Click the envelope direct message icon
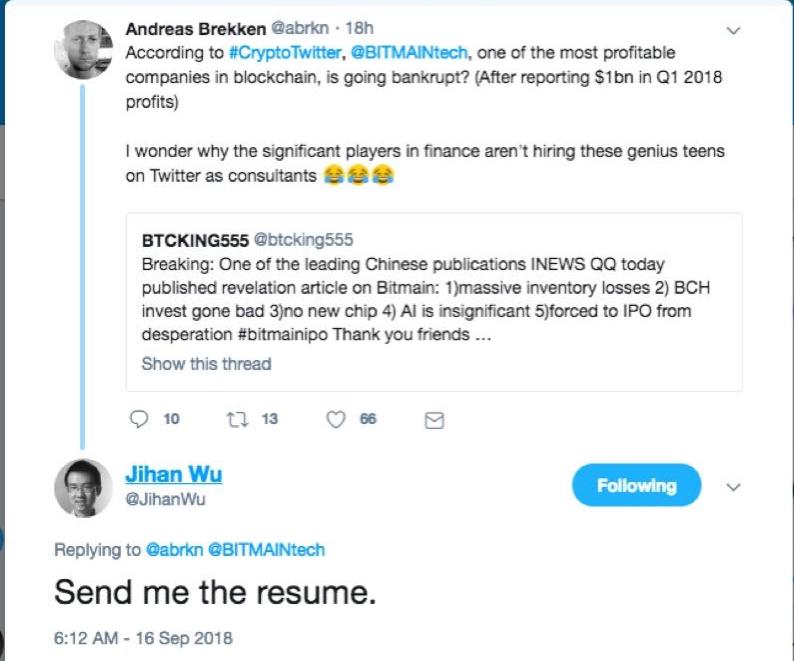The image size is (794, 661). pos(434,421)
